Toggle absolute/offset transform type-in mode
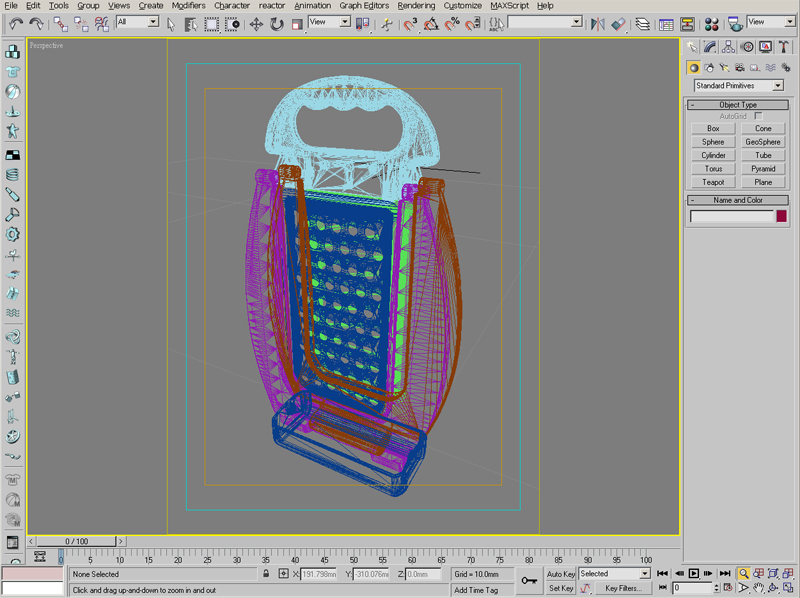 tap(283, 574)
